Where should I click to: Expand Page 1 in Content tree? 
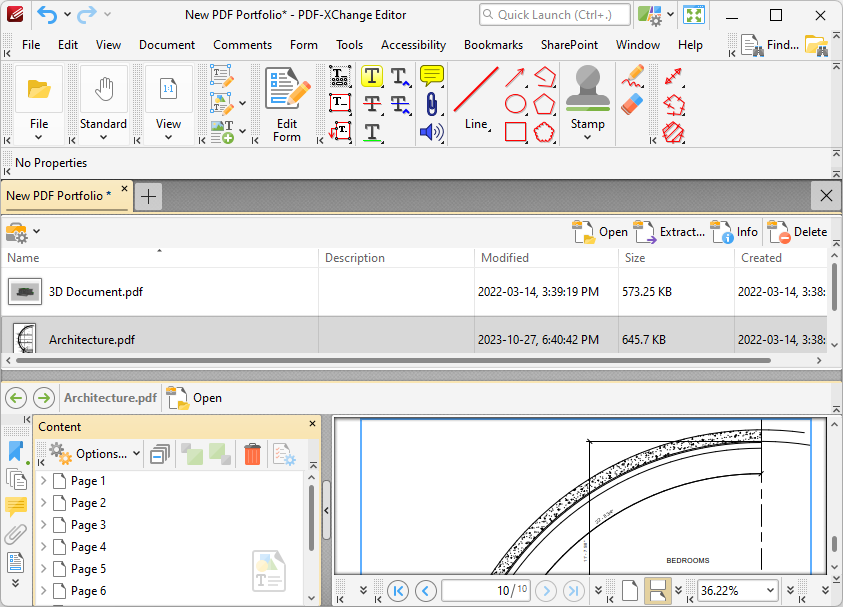44,481
